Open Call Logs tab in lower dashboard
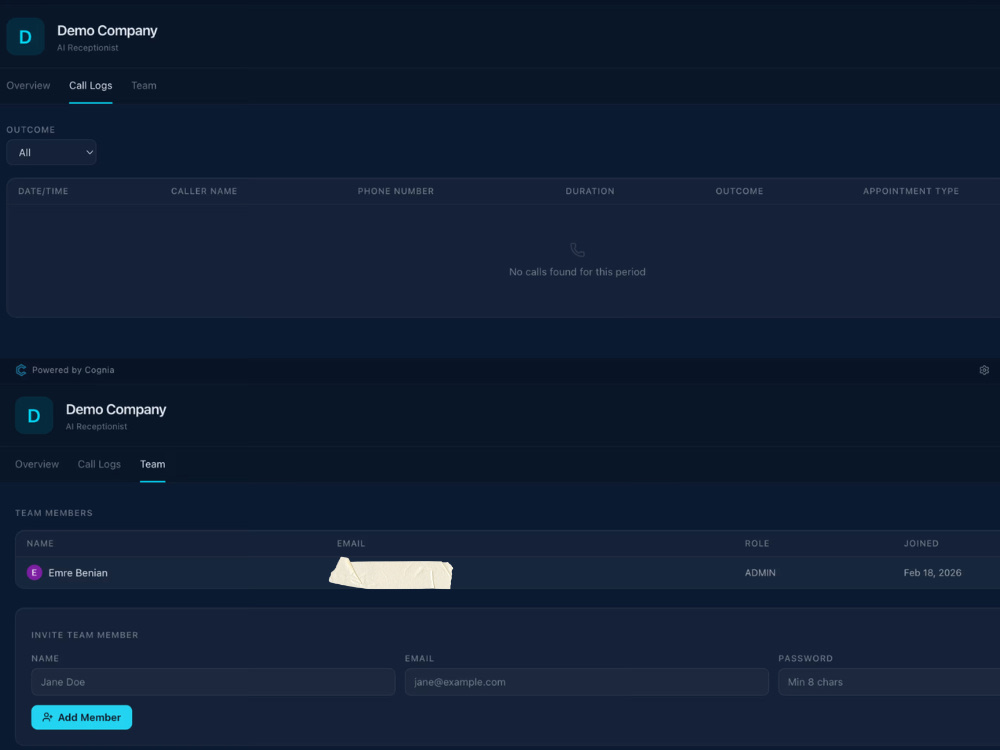Image resolution: width=1000 pixels, height=750 pixels. pyautogui.click(x=99, y=464)
